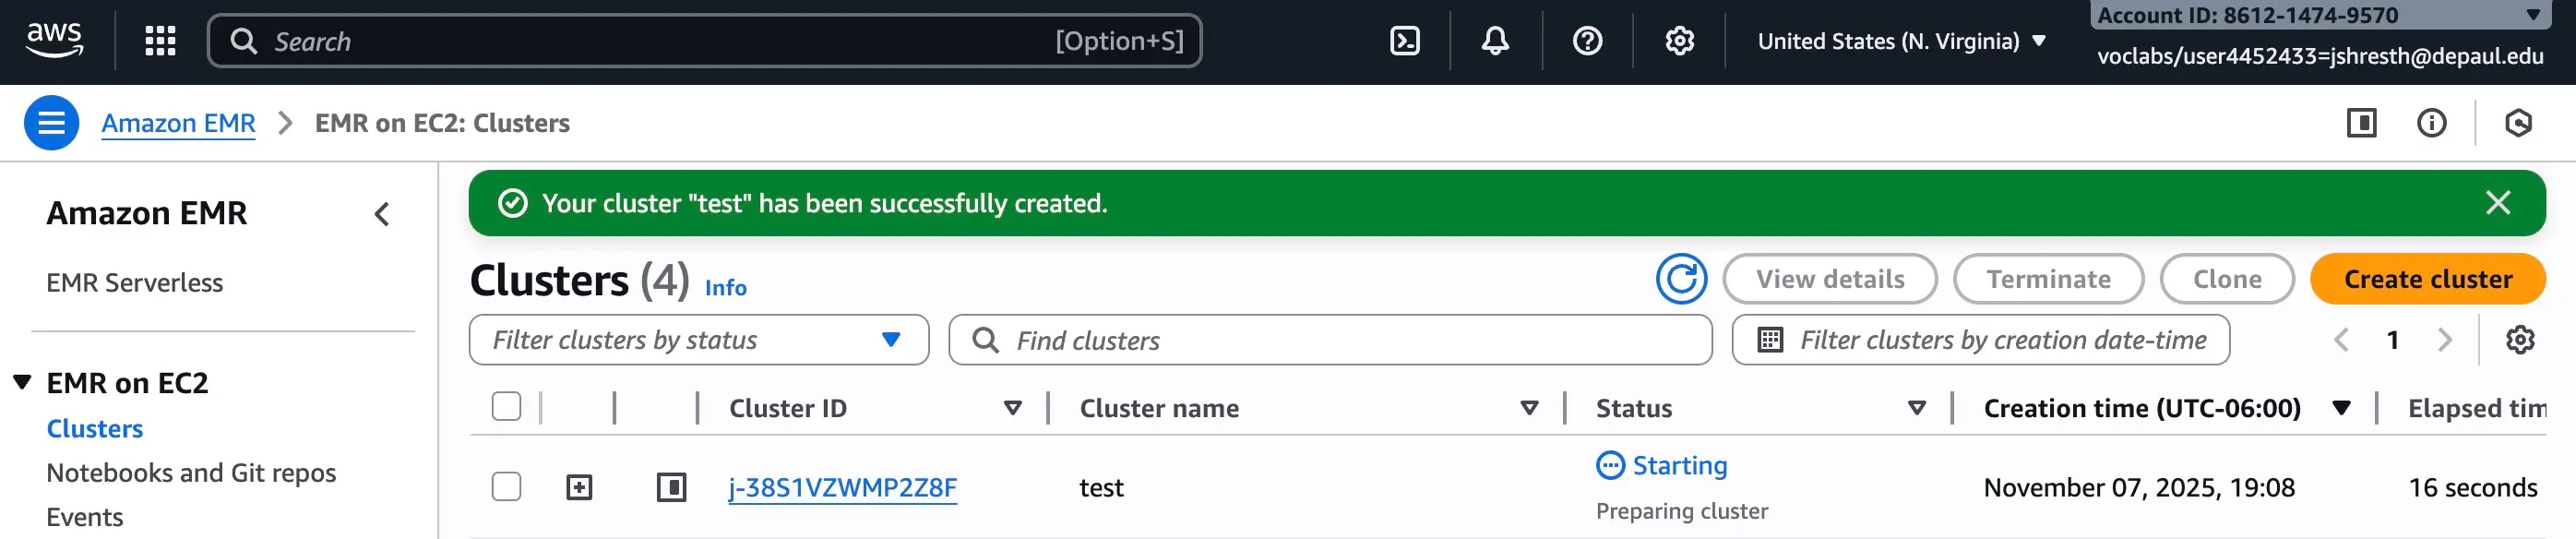
Task: Open the AWS home logo
Action: 54,41
